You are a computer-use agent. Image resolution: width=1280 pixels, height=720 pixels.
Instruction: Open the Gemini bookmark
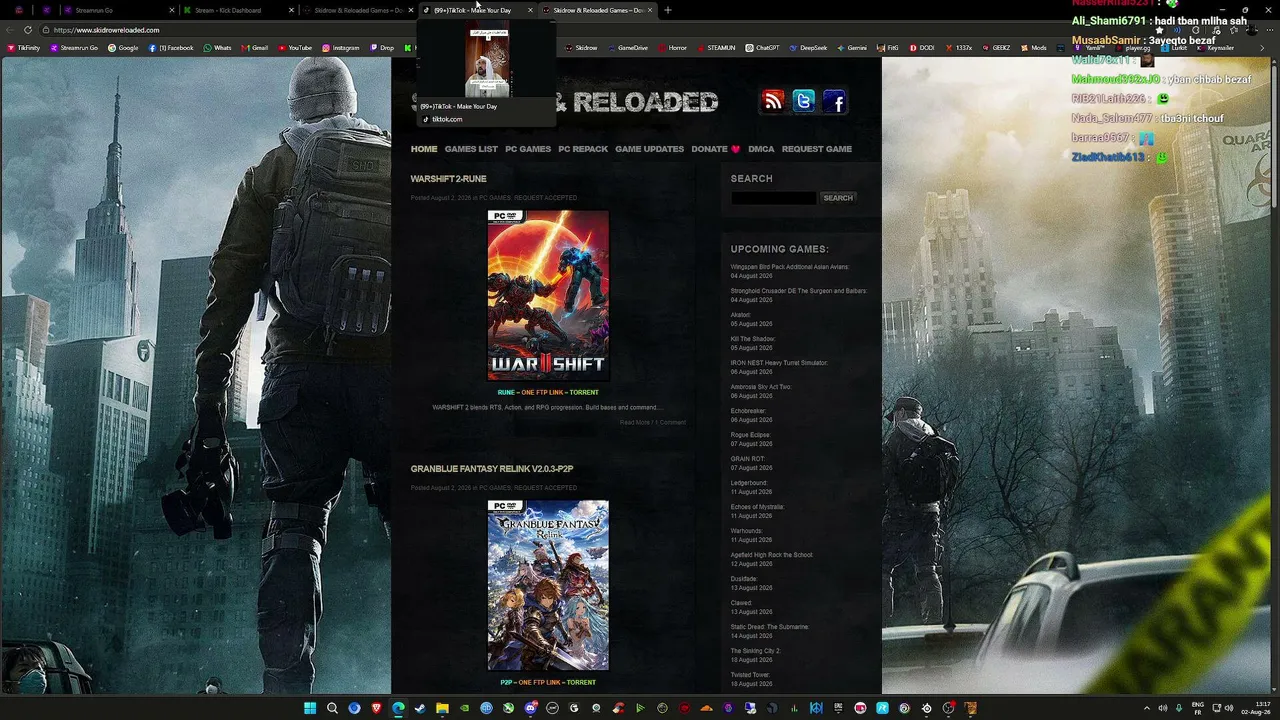coord(851,48)
